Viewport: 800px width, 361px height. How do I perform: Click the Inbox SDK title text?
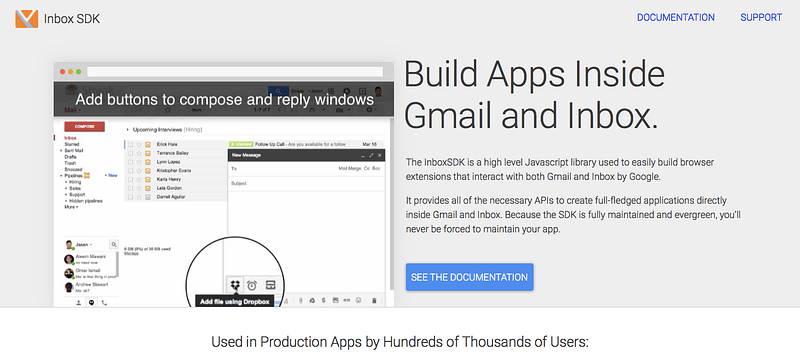point(72,19)
